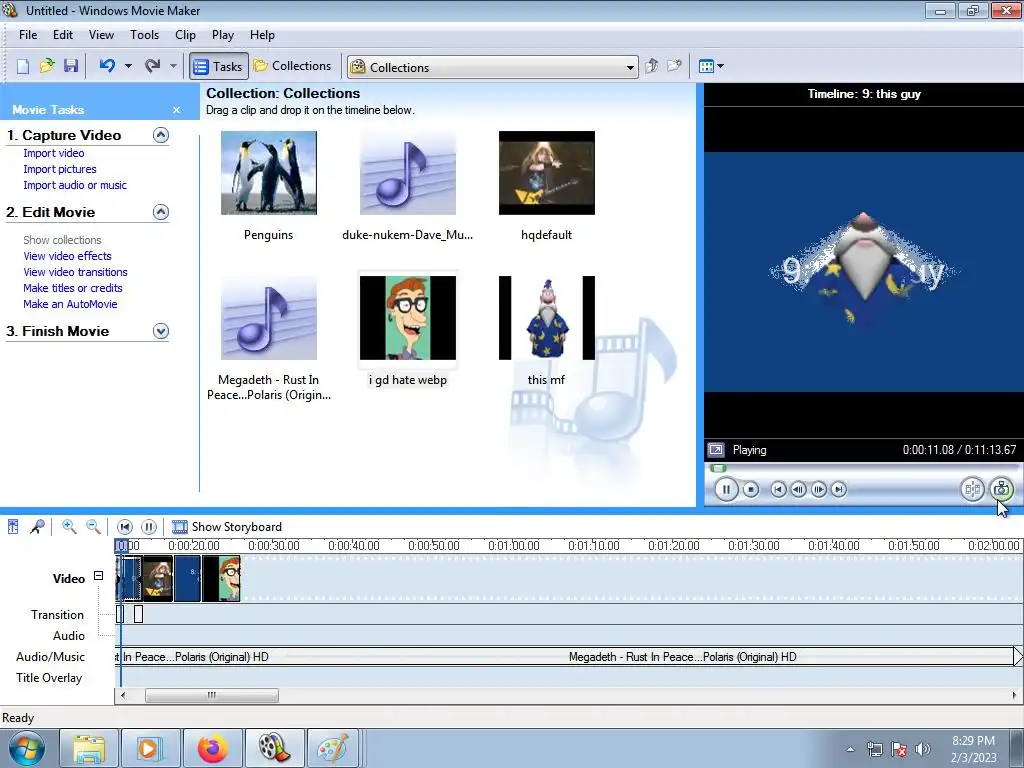
Task: Select the 'this mf' wizard clip
Action: pos(547,318)
